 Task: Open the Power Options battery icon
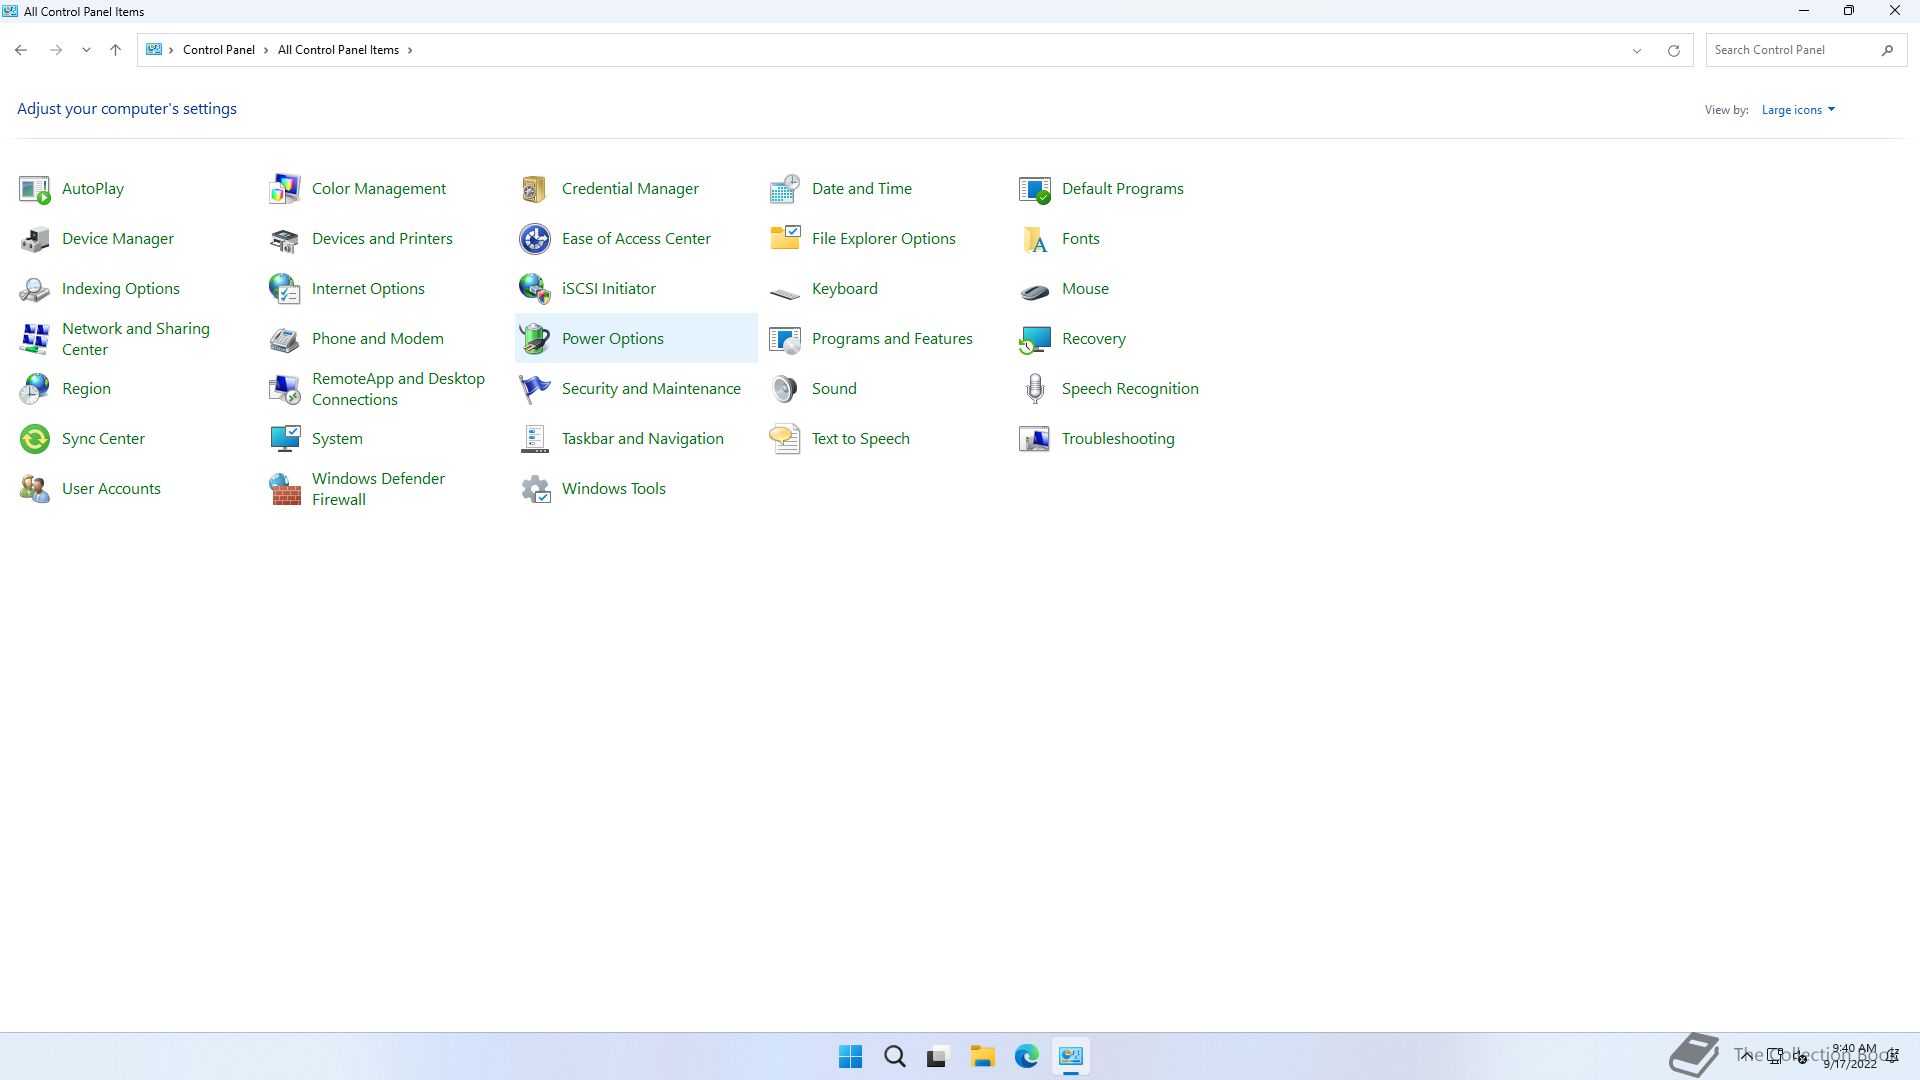[x=535, y=339]
